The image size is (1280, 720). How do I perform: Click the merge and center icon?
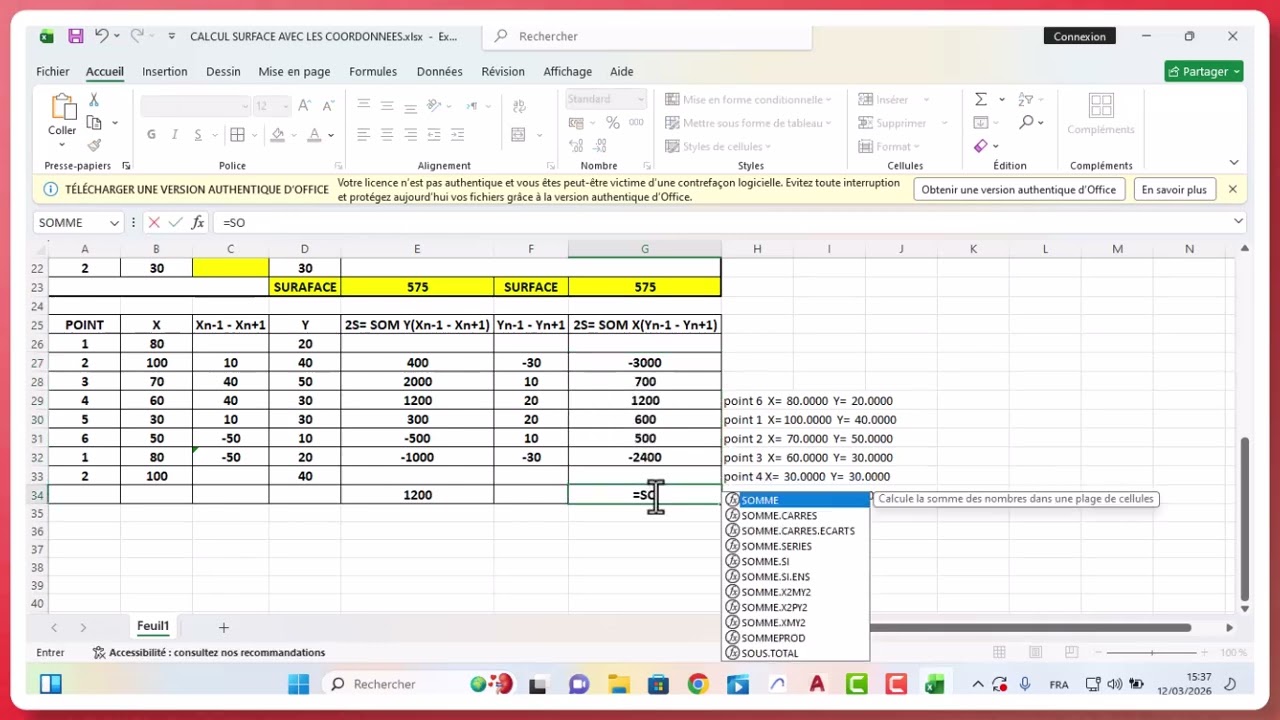coord(518,135)
